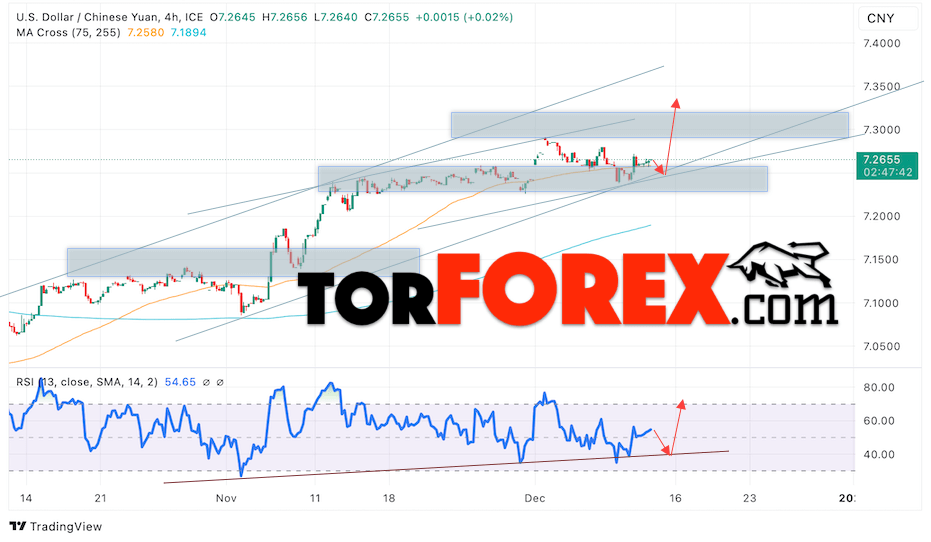The height and width of the screenshot is (542, 931).
Task: Click the first ⌀ symbol beside RSI value
Action: point(206,382)
